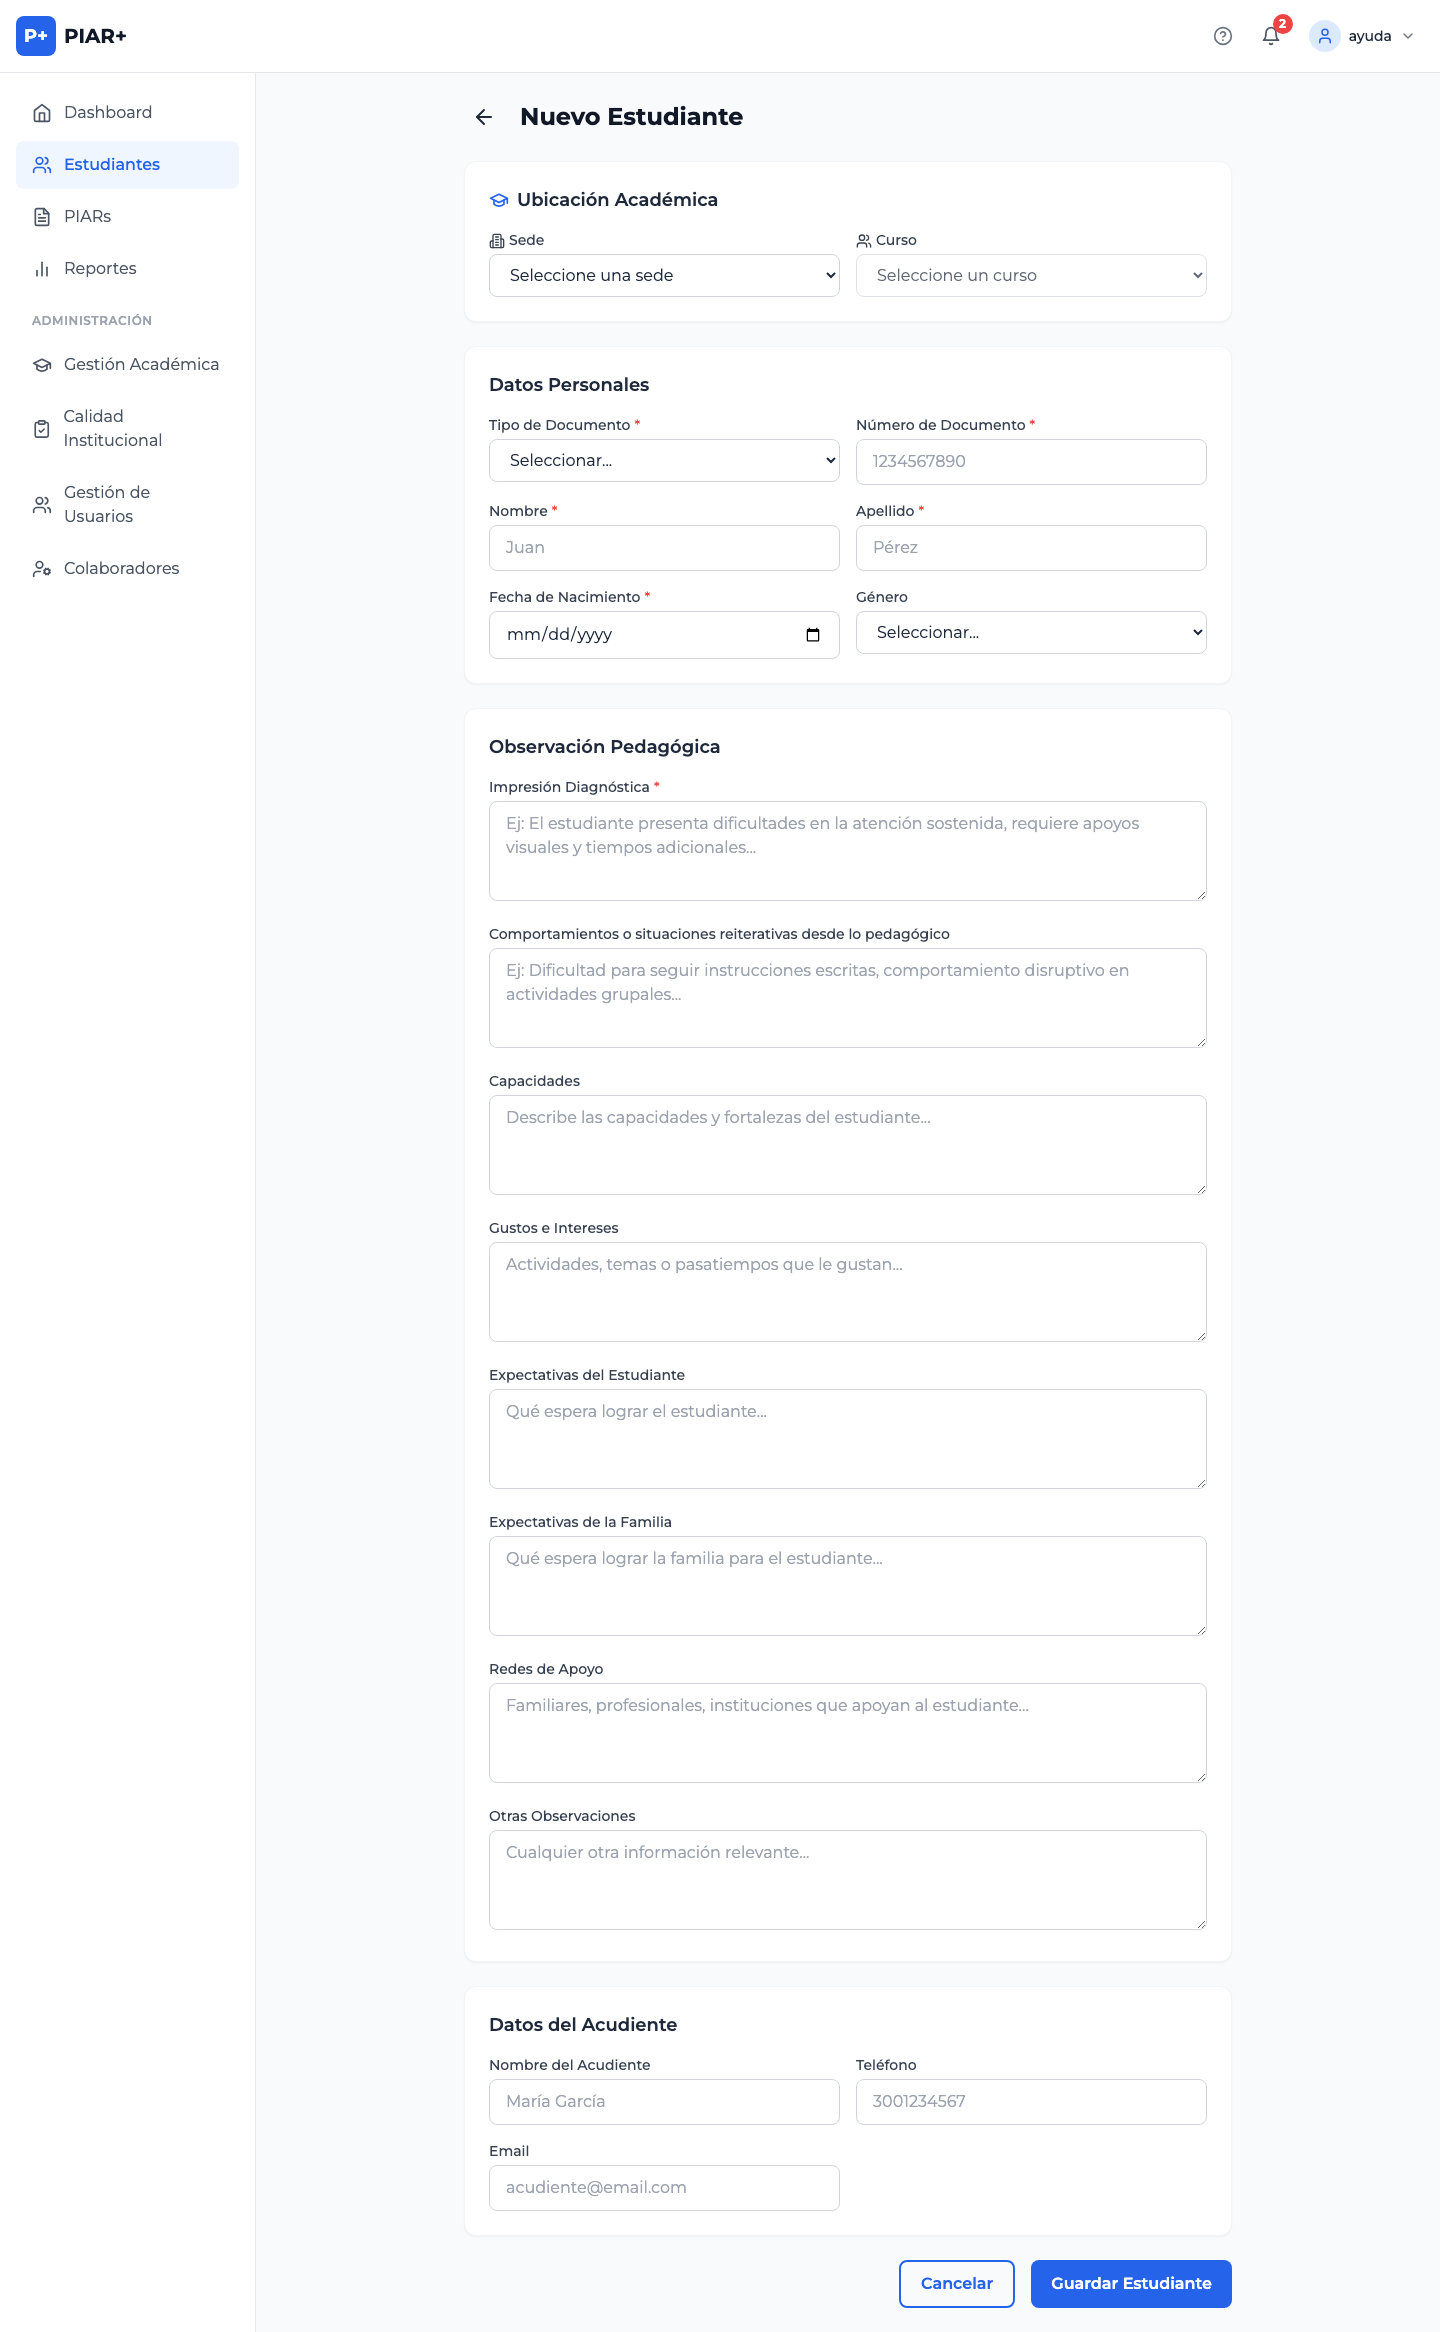1440x2332 pixels.
Task: Open the calendar picker in Fecha de Nacimiento
Action: click(x=812, y=635)
